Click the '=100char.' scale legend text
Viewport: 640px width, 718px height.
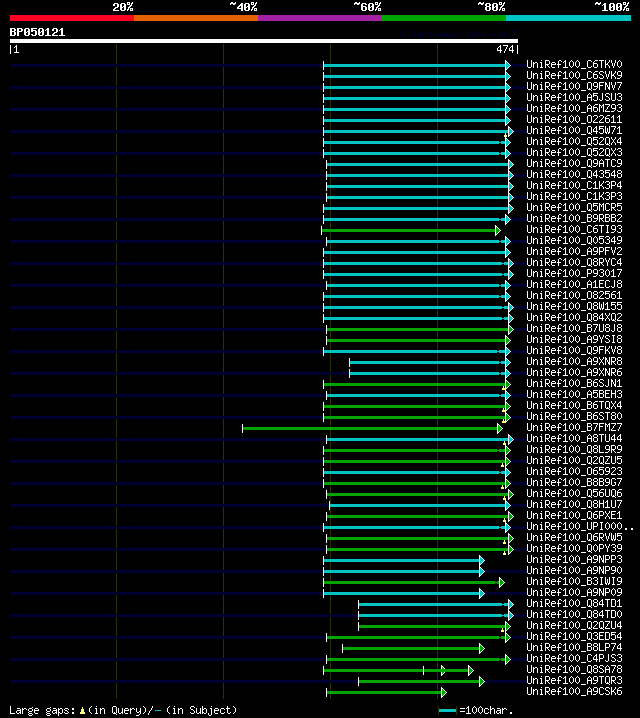(486, 710)
